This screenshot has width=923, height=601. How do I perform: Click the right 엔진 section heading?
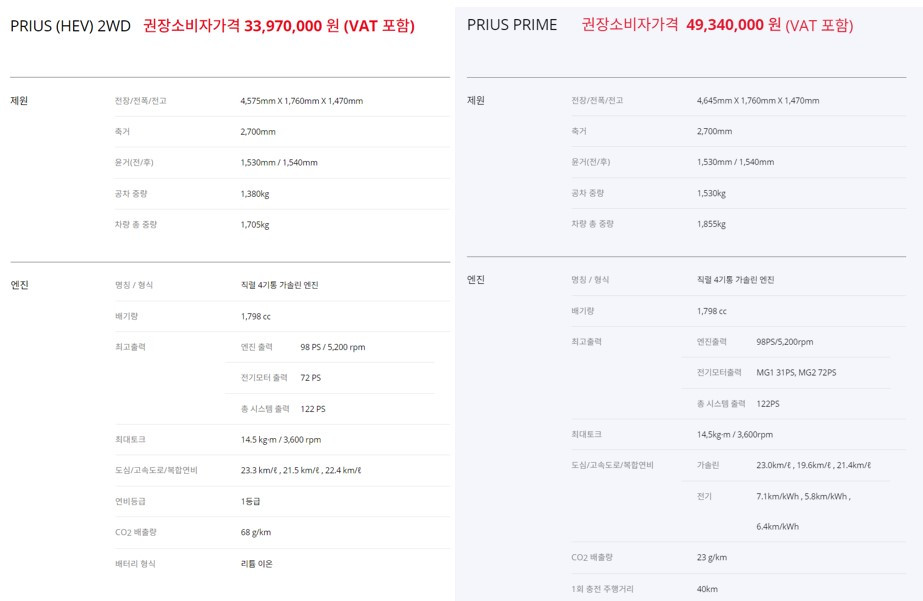pos(476,280)
